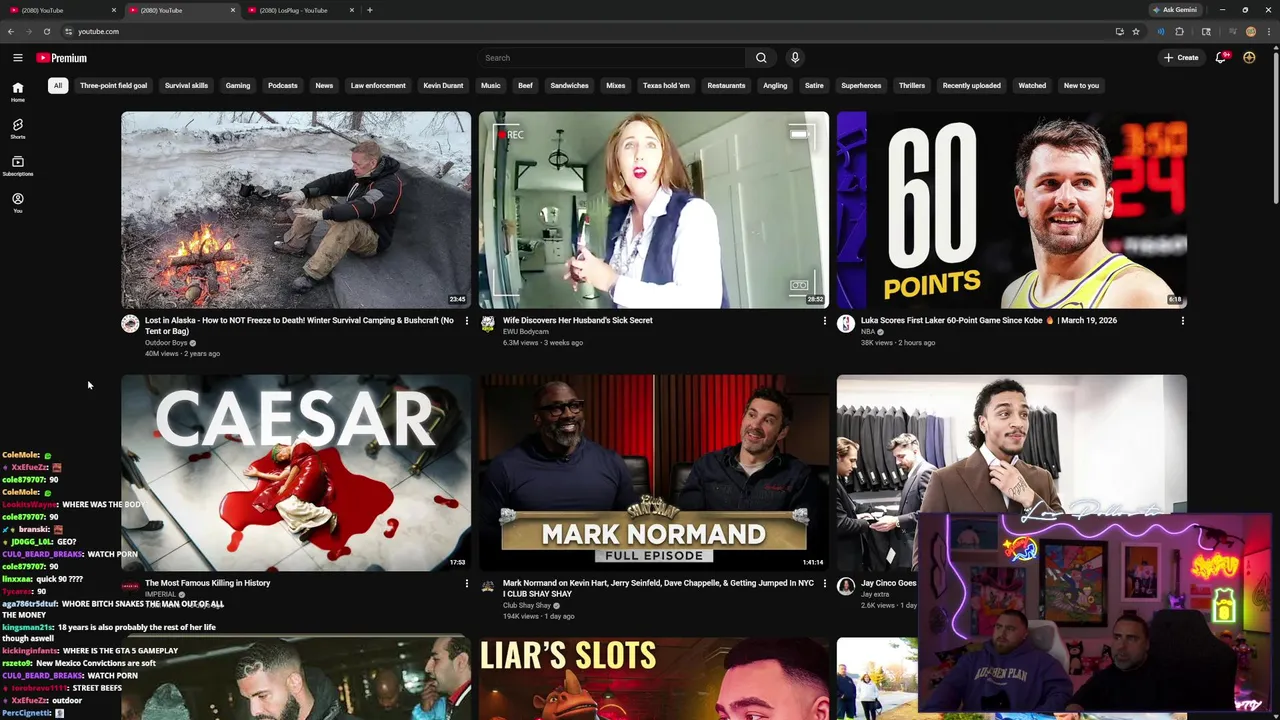
Task: Open more options for Mark Normand video
Action: (x=824, y=583)
